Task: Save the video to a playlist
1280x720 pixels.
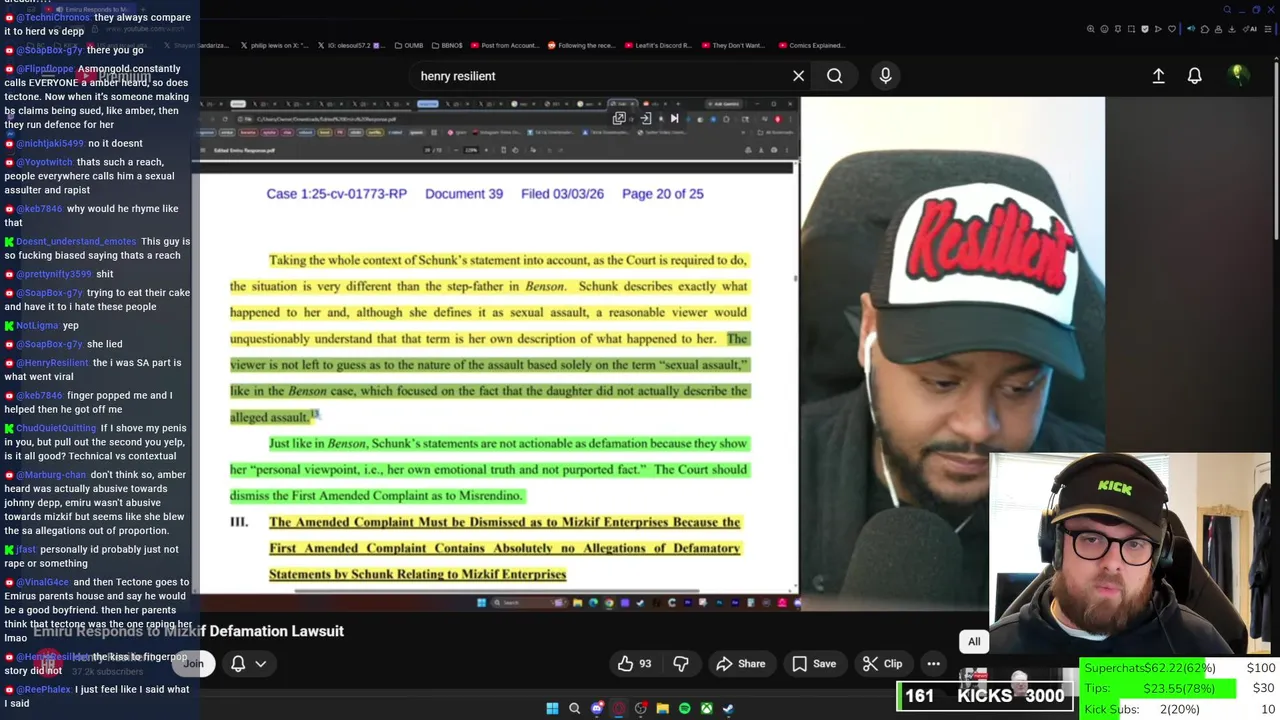Action: tap(814, 664)
